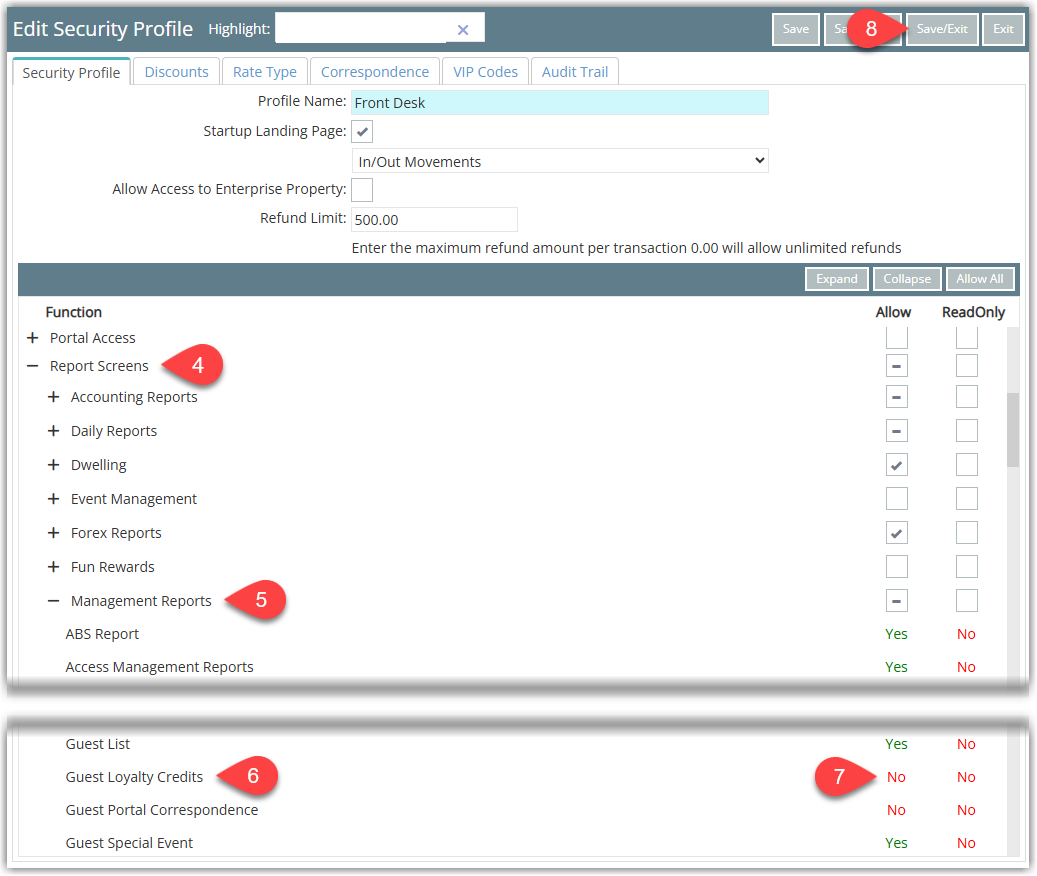This screenshot has height=876, width=1037.
Task: Toggle Allow value for Access Management Reports
Action: (x=896, y=667)
